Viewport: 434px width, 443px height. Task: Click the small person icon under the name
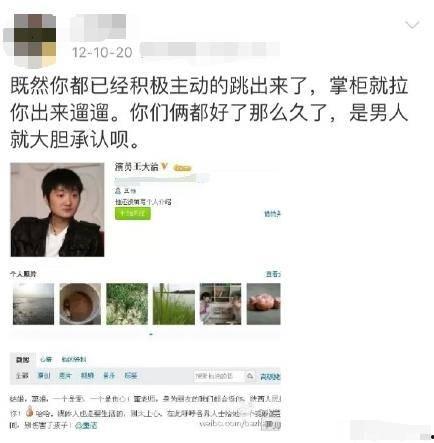pyautogui.click(x=118, y=191)
